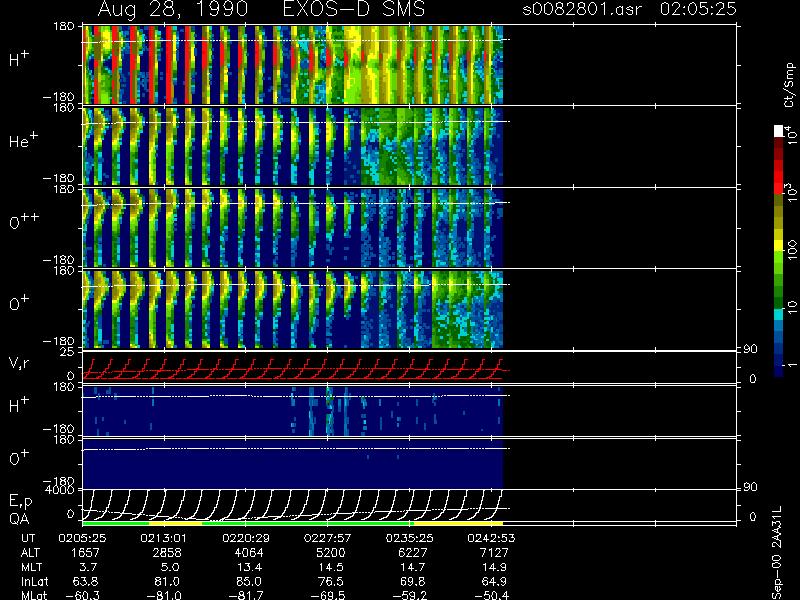
Task: Click the UT value '0213:01'
Action: click(x=164, y=538)
